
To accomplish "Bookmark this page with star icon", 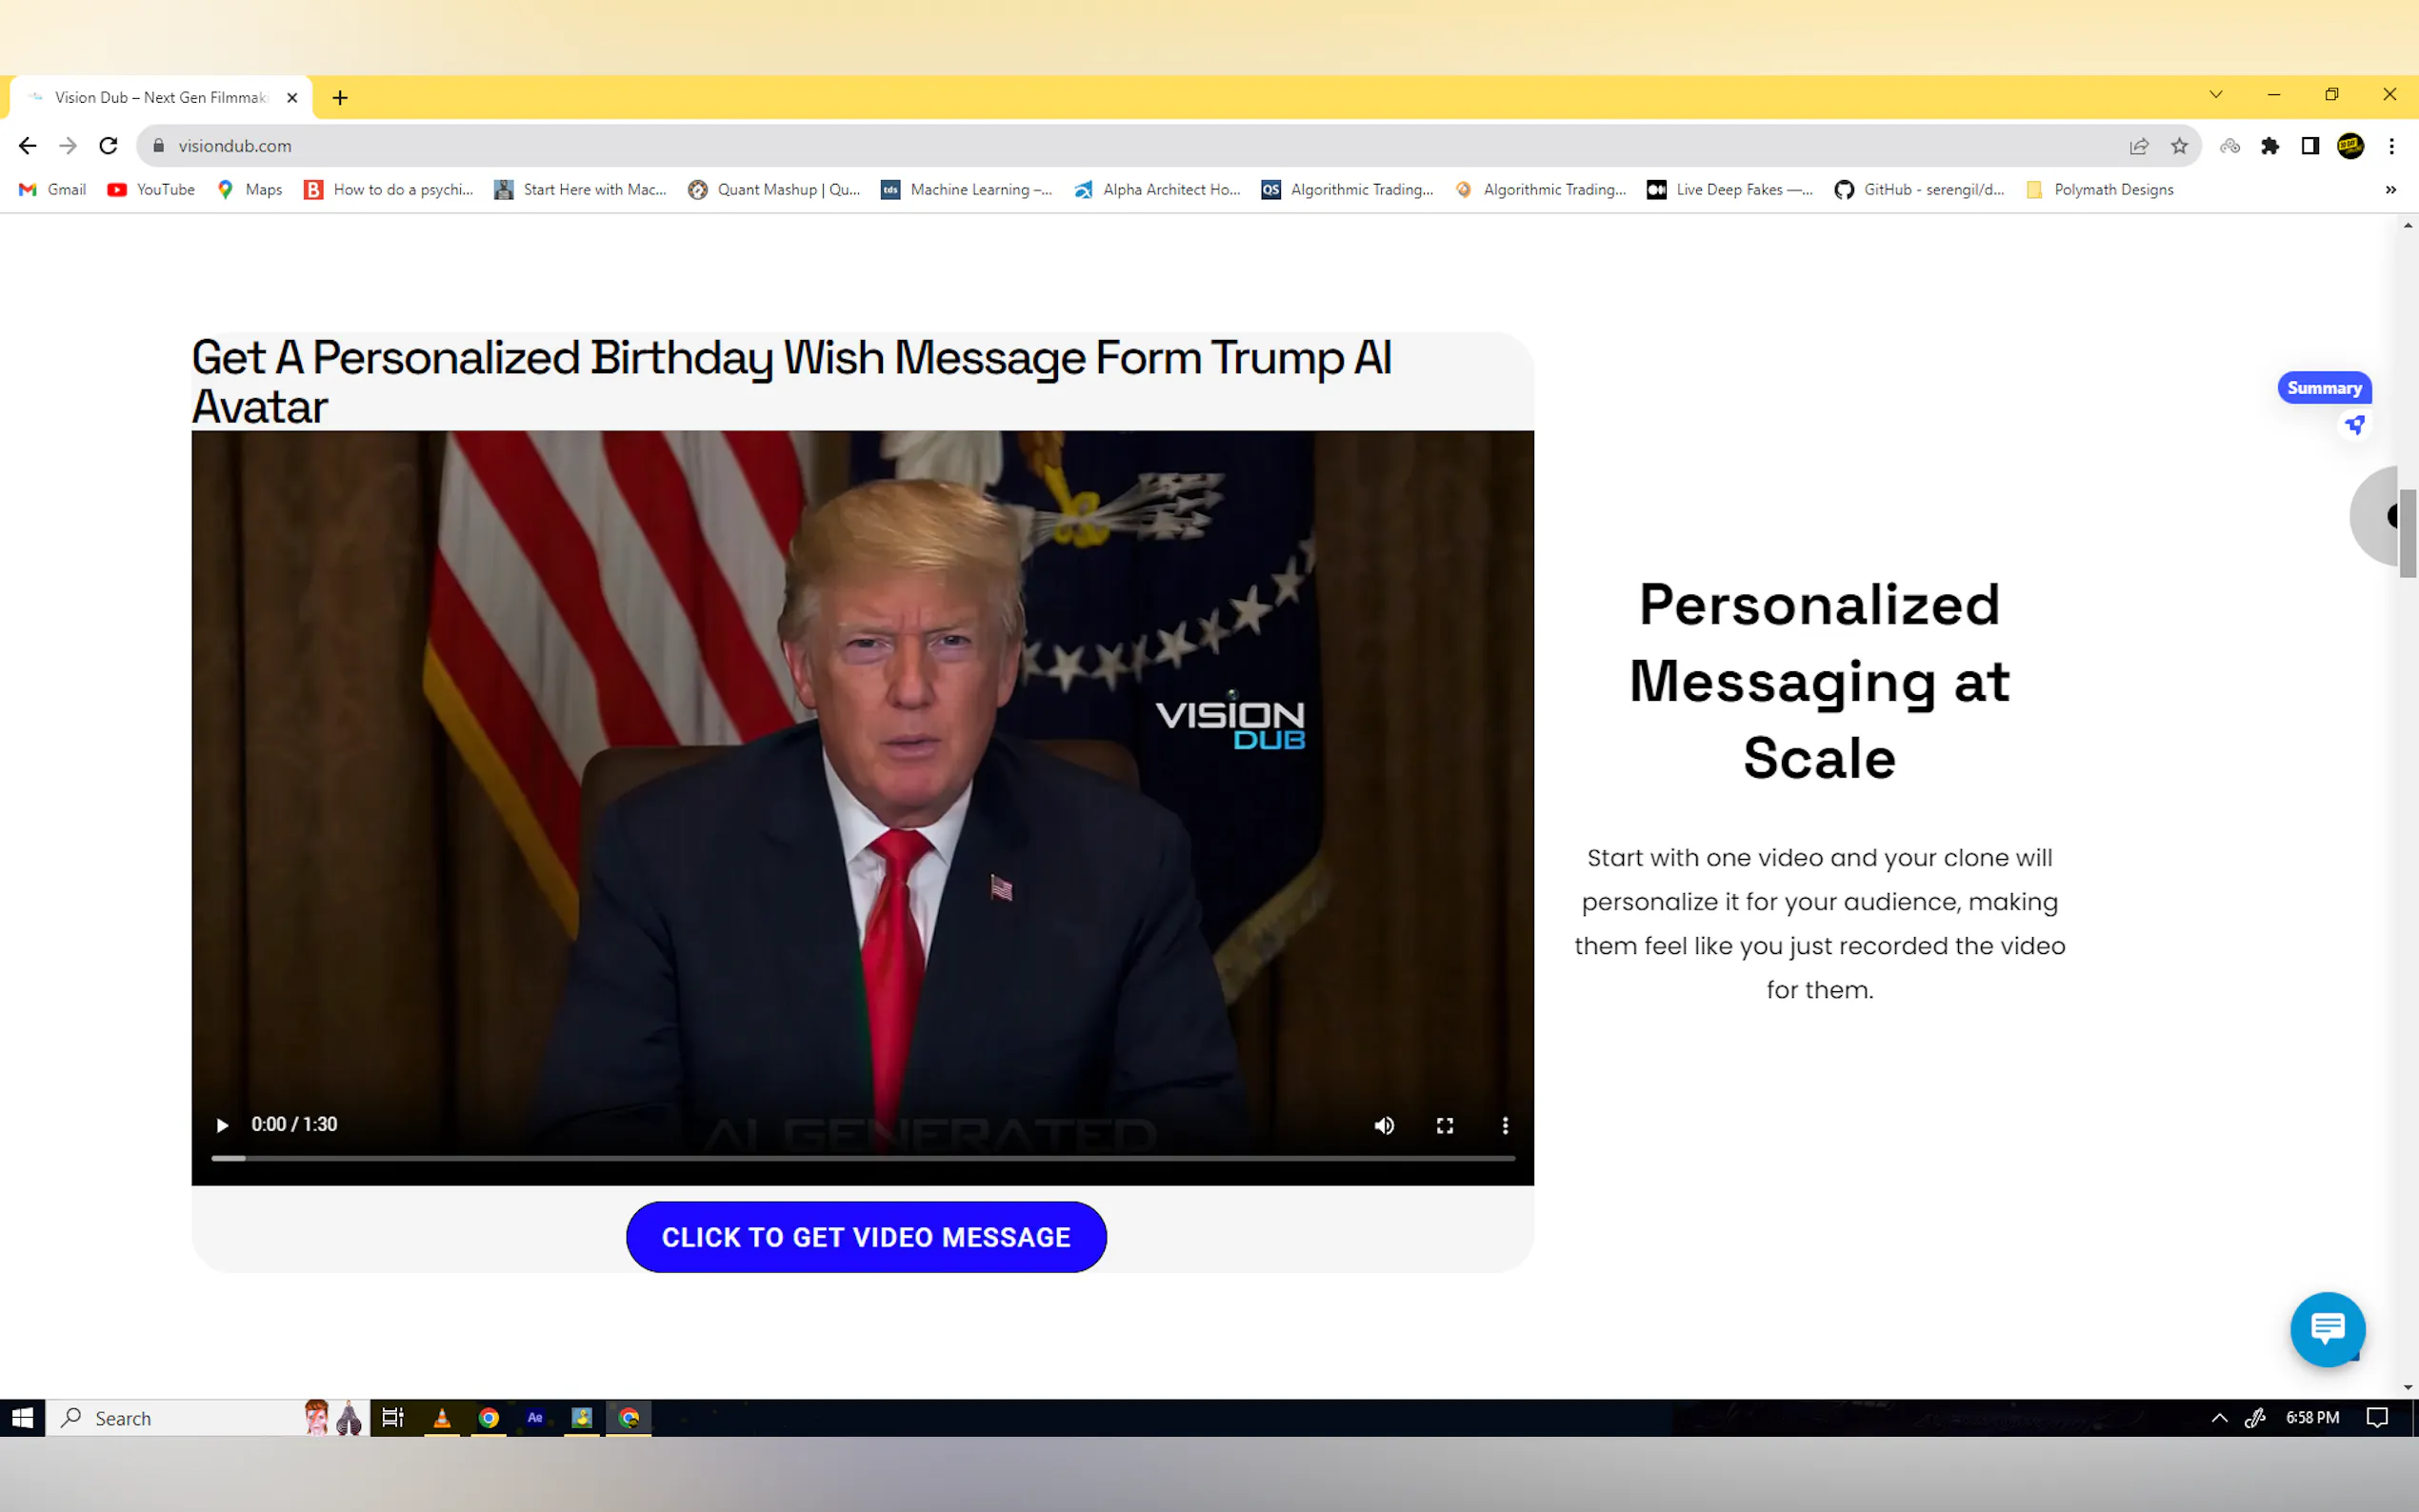I will 2180,146.
